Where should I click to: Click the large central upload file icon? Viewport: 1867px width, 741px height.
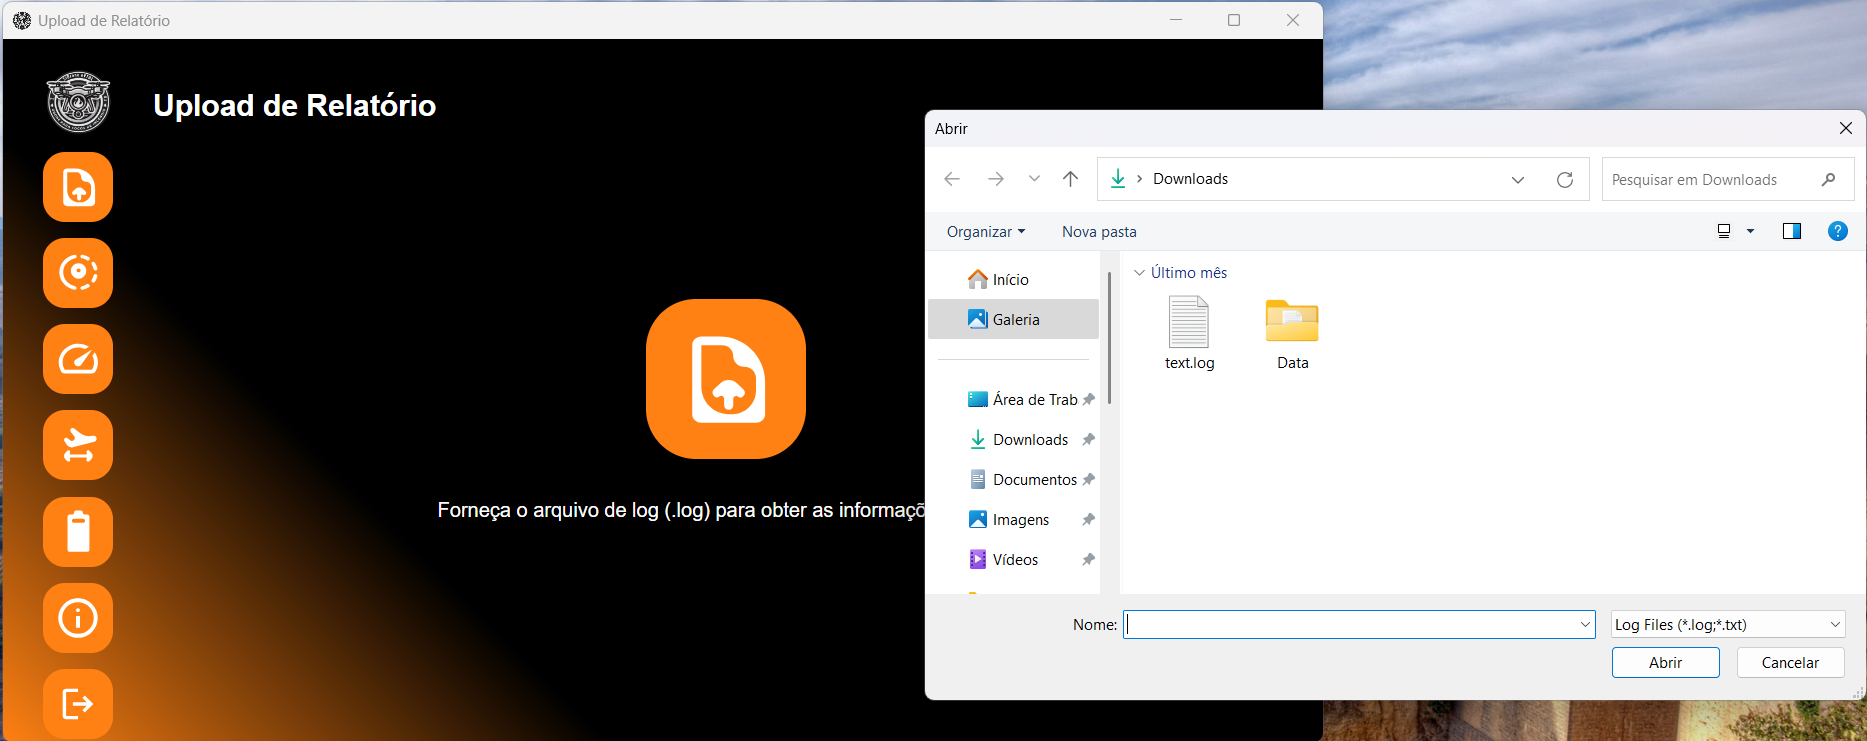725,379
